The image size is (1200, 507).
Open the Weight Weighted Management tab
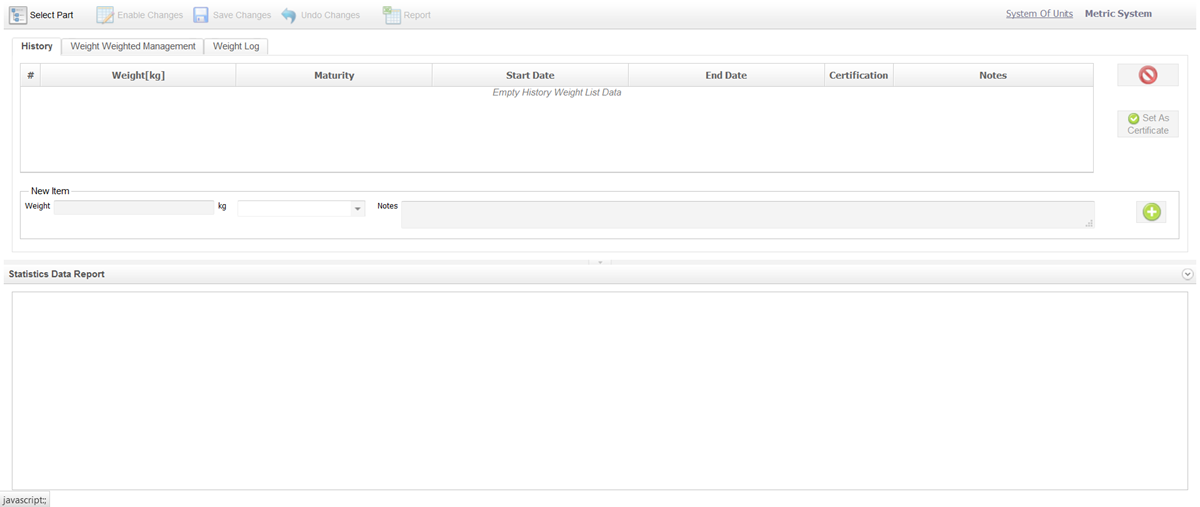[x=133, y=46]
